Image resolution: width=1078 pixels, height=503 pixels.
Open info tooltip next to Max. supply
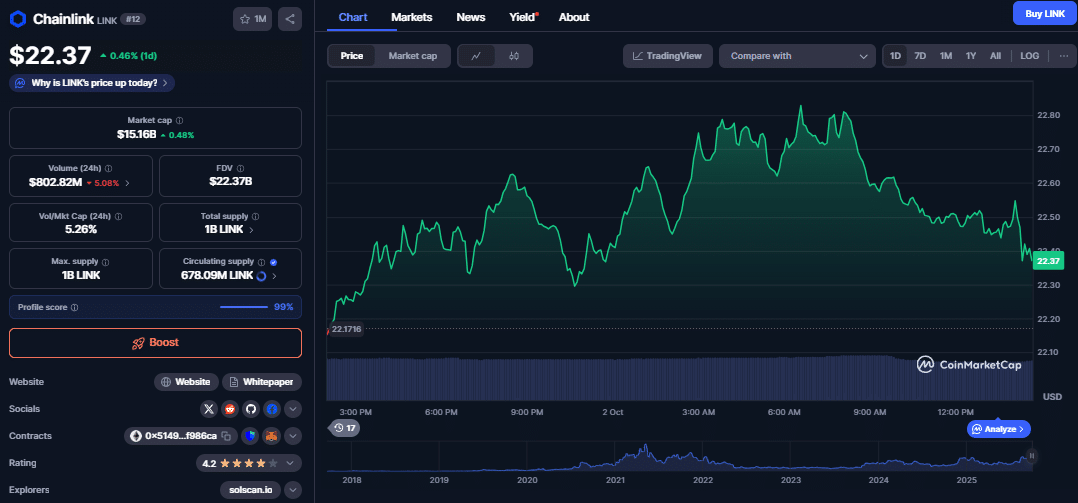(x=105, y=262)
